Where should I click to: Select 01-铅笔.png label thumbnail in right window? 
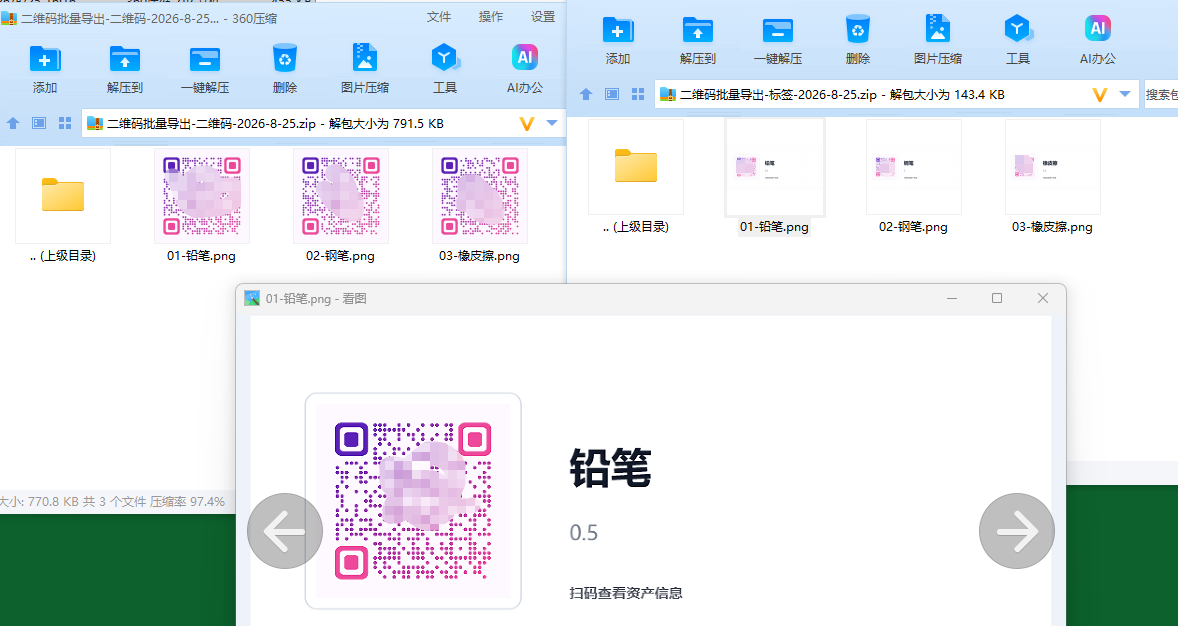[775, 167]
